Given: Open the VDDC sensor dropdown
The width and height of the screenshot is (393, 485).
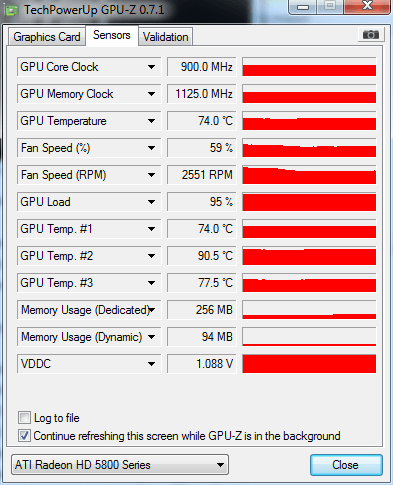Looking at the screenshot, I should (152, 364).
